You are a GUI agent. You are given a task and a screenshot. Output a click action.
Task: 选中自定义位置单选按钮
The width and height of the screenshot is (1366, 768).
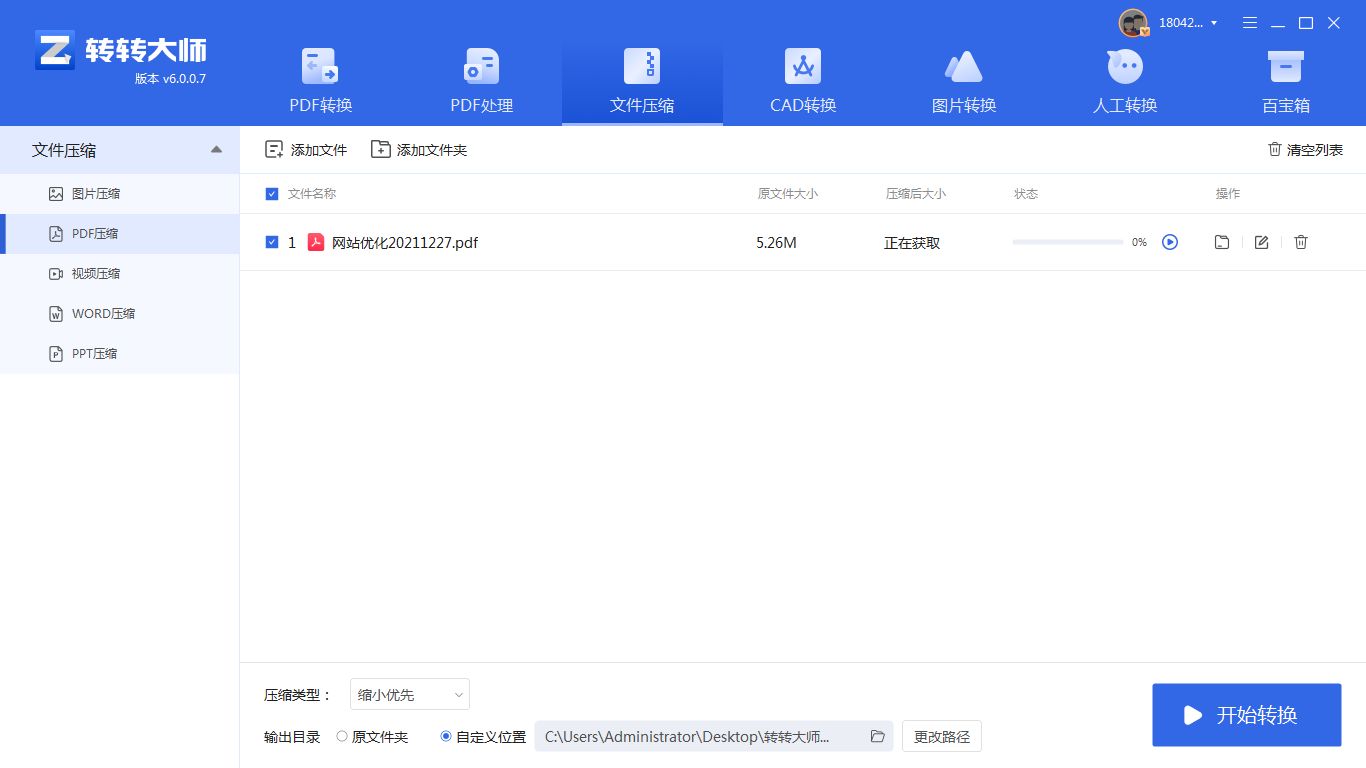pyautogui.click(x=445, y=736)
